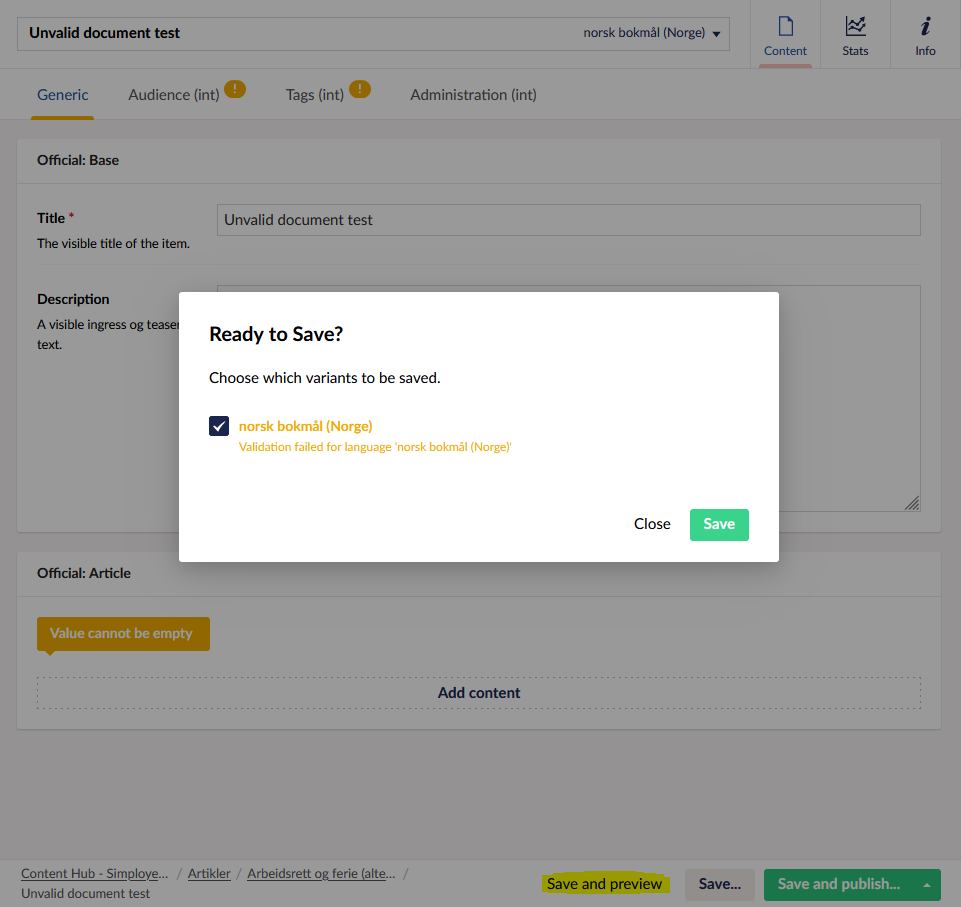Click the 'Value cannot be empty' warning badge

click(123, 633)
